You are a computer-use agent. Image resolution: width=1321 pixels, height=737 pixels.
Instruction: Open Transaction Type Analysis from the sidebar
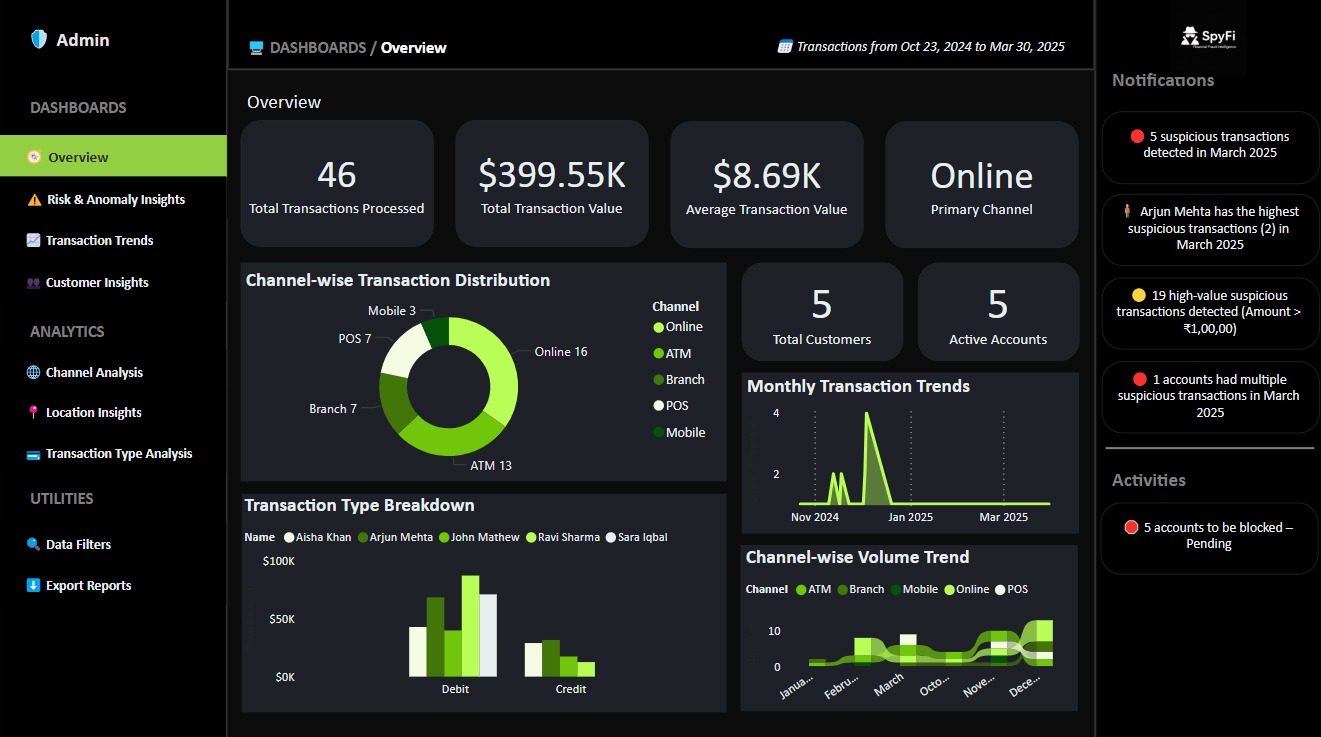119,453
